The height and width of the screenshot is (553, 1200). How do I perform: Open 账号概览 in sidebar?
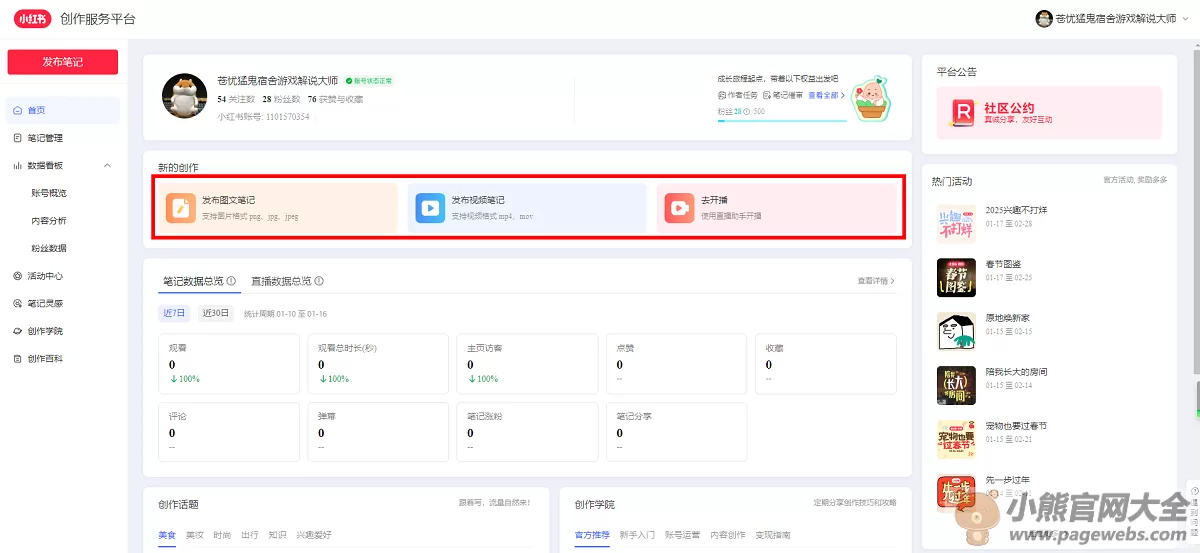pos(49,193)
